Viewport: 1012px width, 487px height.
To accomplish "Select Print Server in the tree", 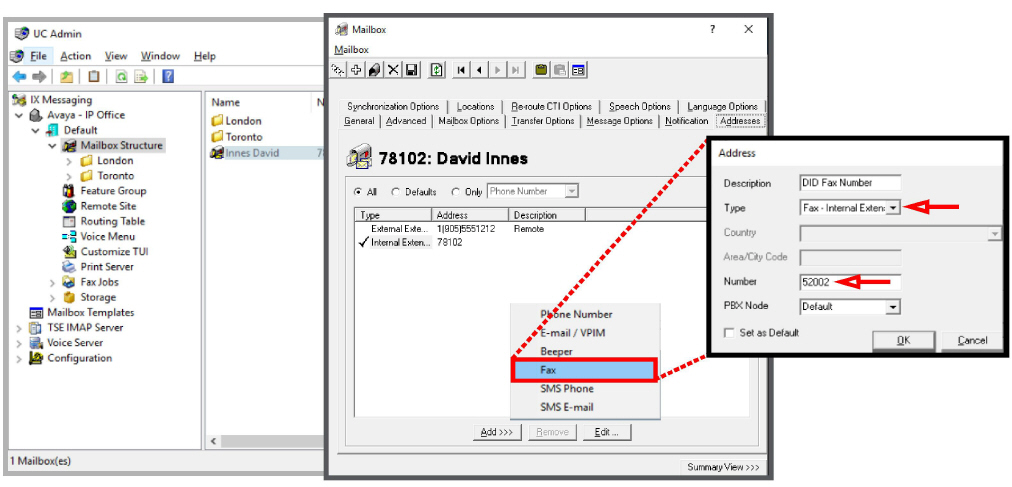I will point(106,266).
